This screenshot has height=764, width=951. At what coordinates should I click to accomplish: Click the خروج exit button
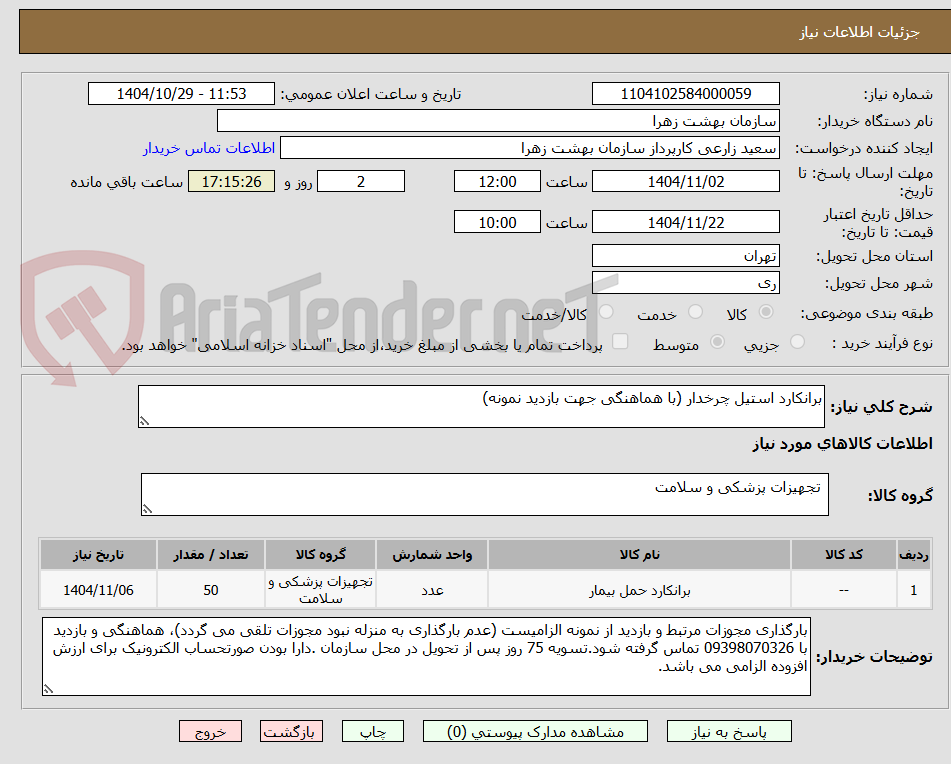(210, 731)
